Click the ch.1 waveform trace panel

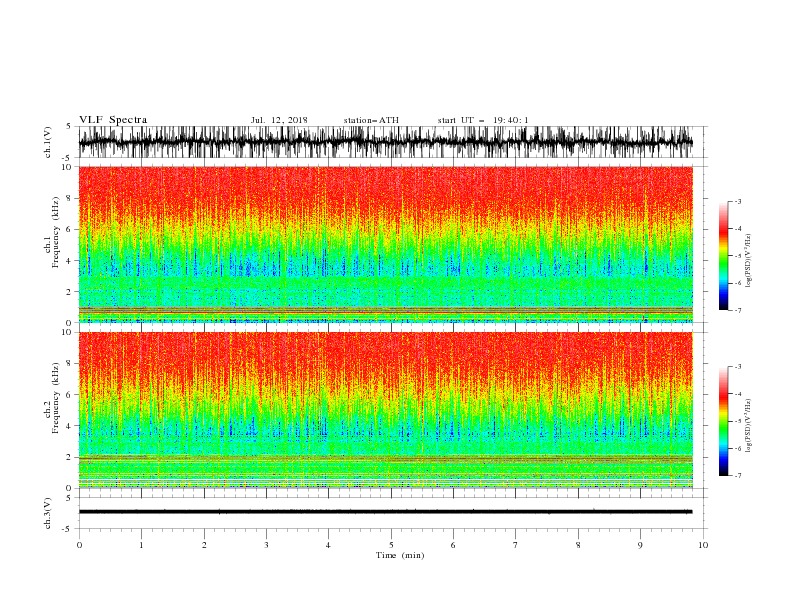click(x=386, y=142)
